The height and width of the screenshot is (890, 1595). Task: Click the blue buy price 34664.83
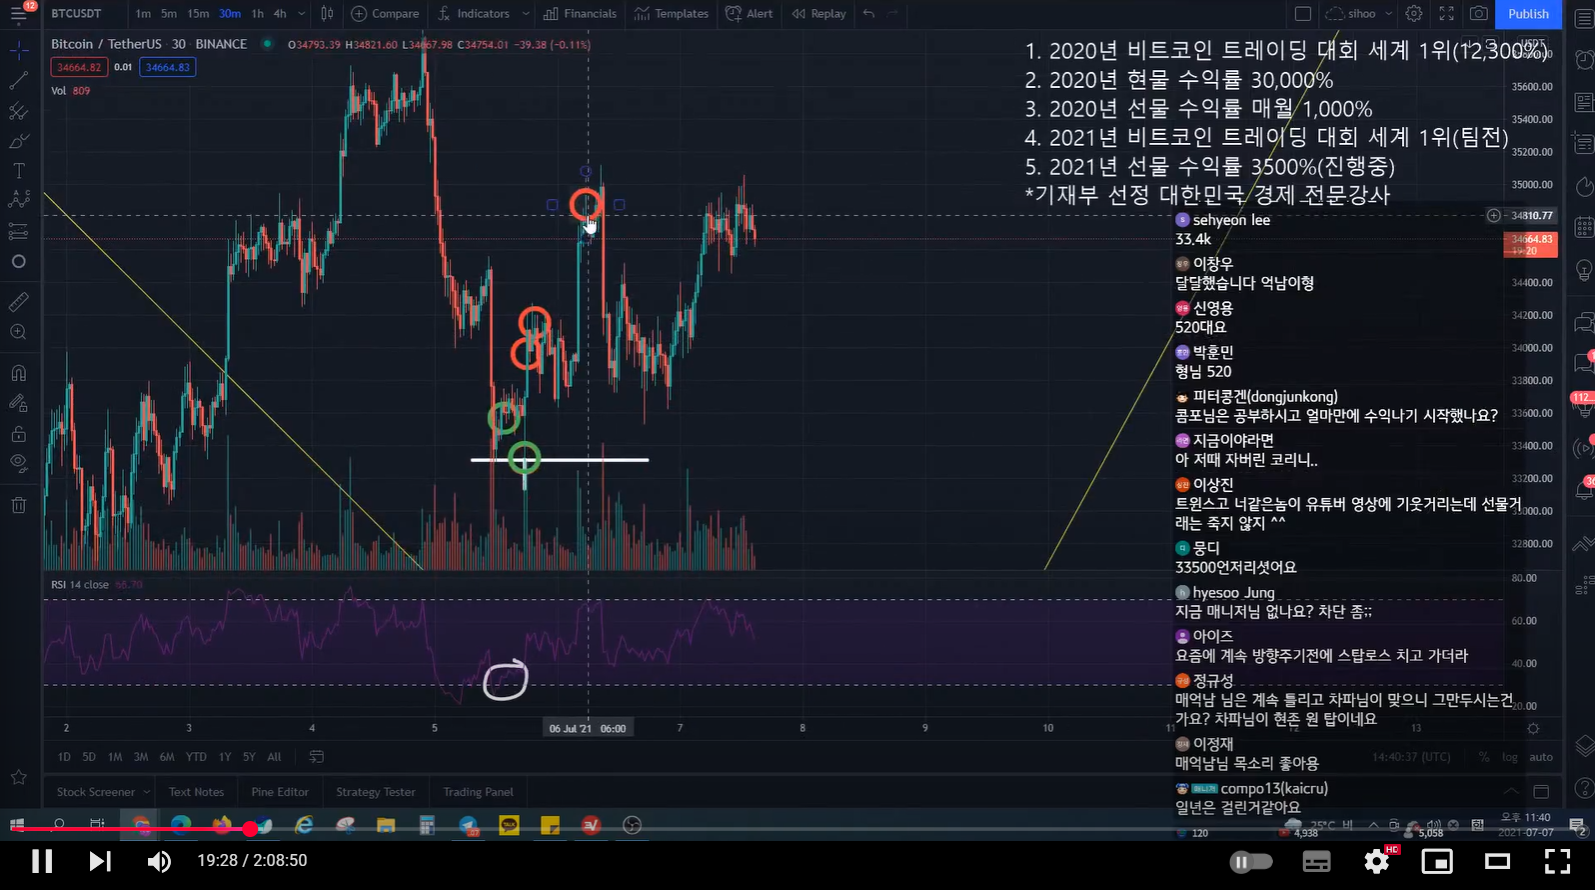point(167,67)
